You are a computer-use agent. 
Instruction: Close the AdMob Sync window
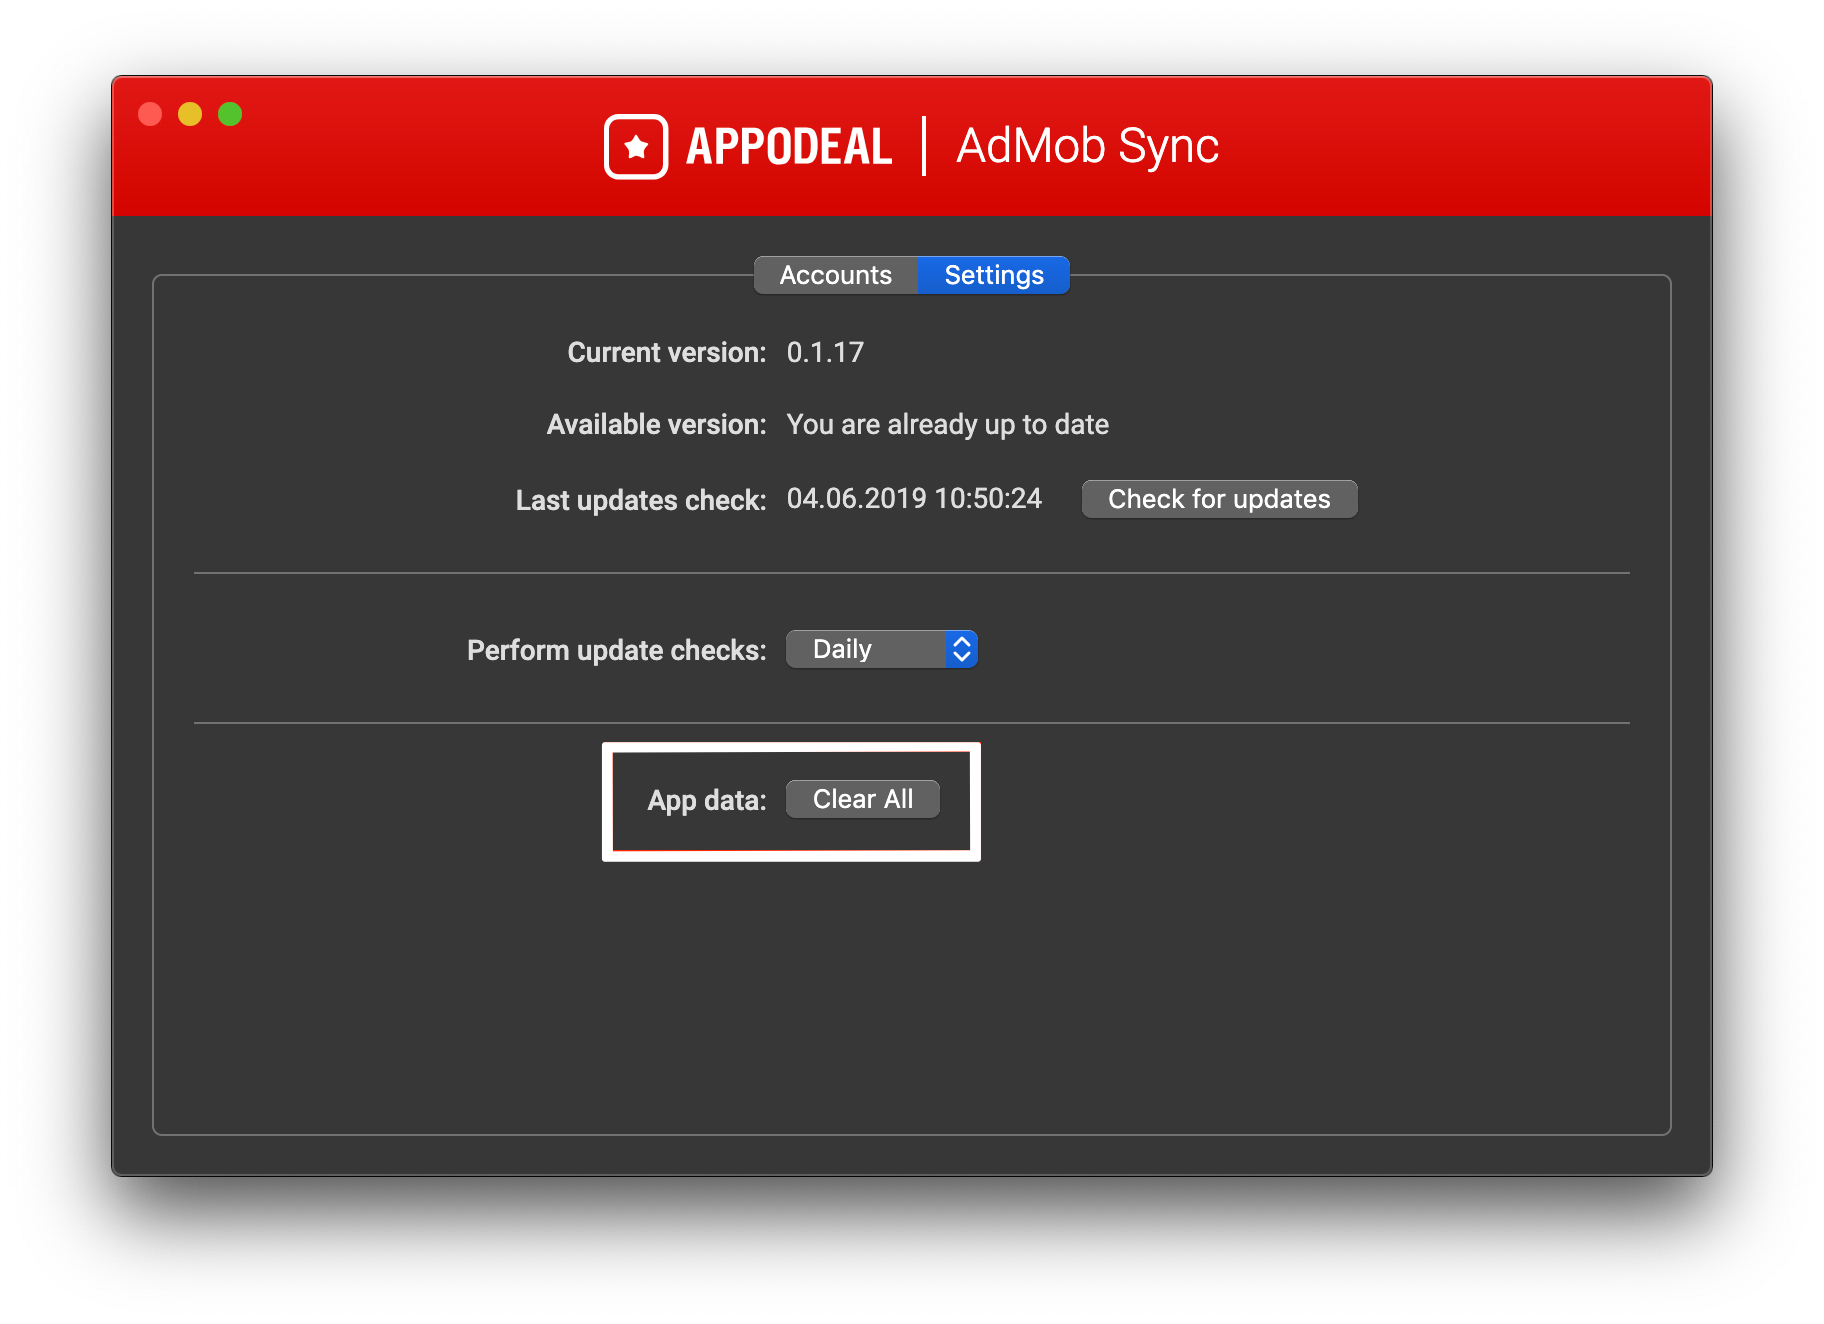pyautogui.click(x=150, y=114)
